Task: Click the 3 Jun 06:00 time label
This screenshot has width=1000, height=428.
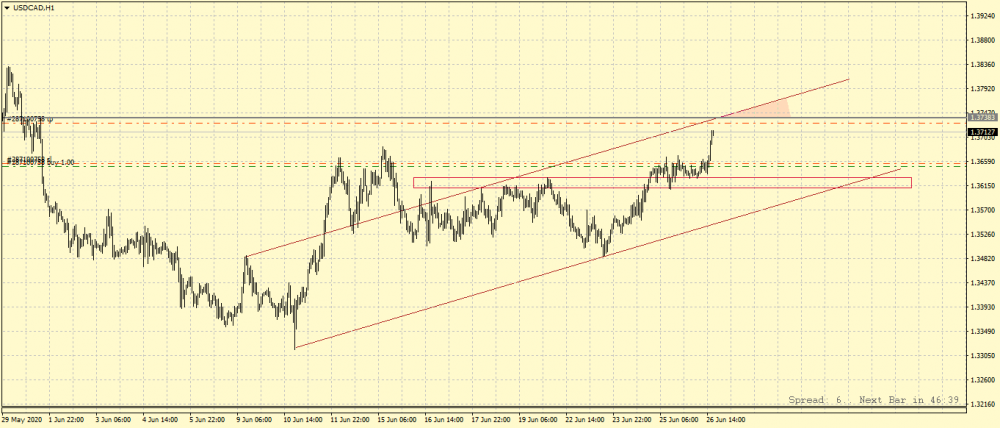Action: pyautogui.click(x=113, y=420)
